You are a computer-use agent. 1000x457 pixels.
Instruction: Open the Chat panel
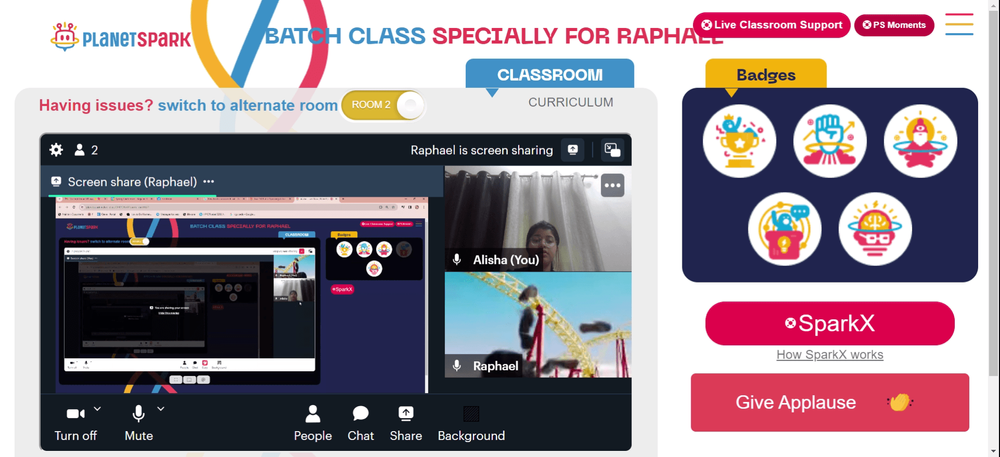point(360,423)
